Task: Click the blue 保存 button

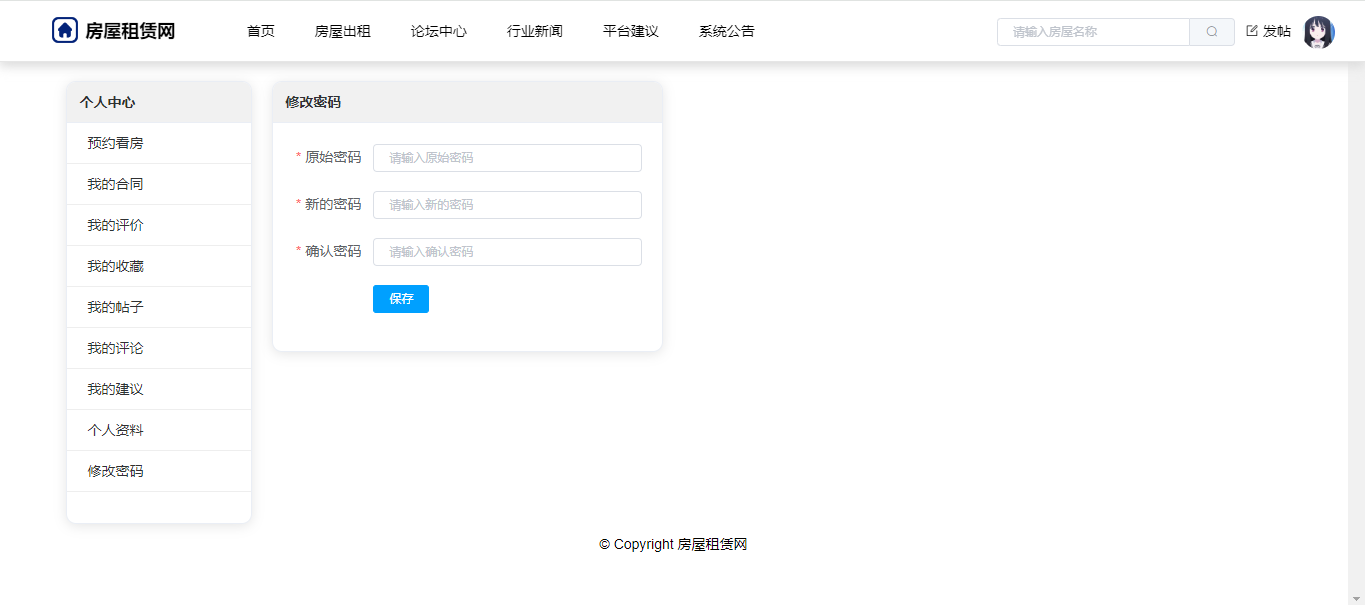Action: [401, 299]
